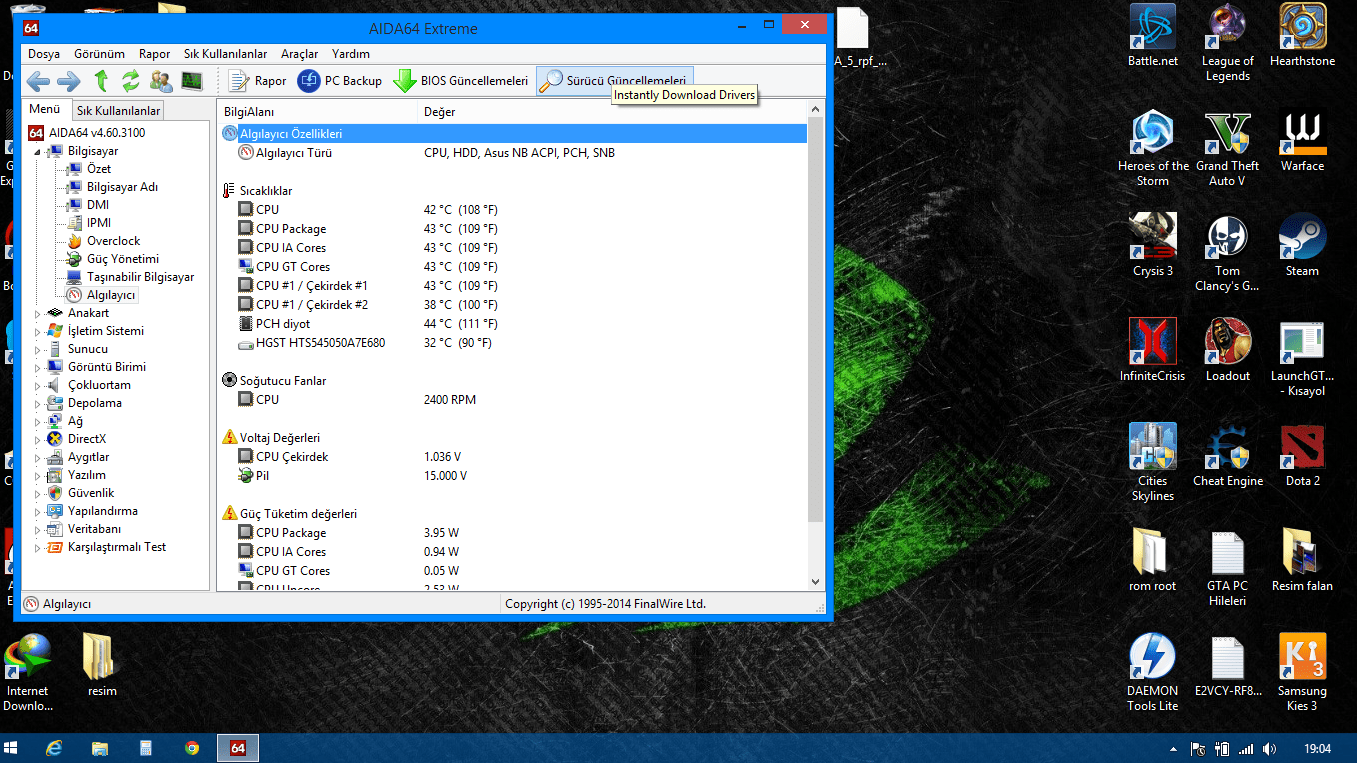
Task: Open the Steam desktop shortcut
Action: [x=1302, y=246]
